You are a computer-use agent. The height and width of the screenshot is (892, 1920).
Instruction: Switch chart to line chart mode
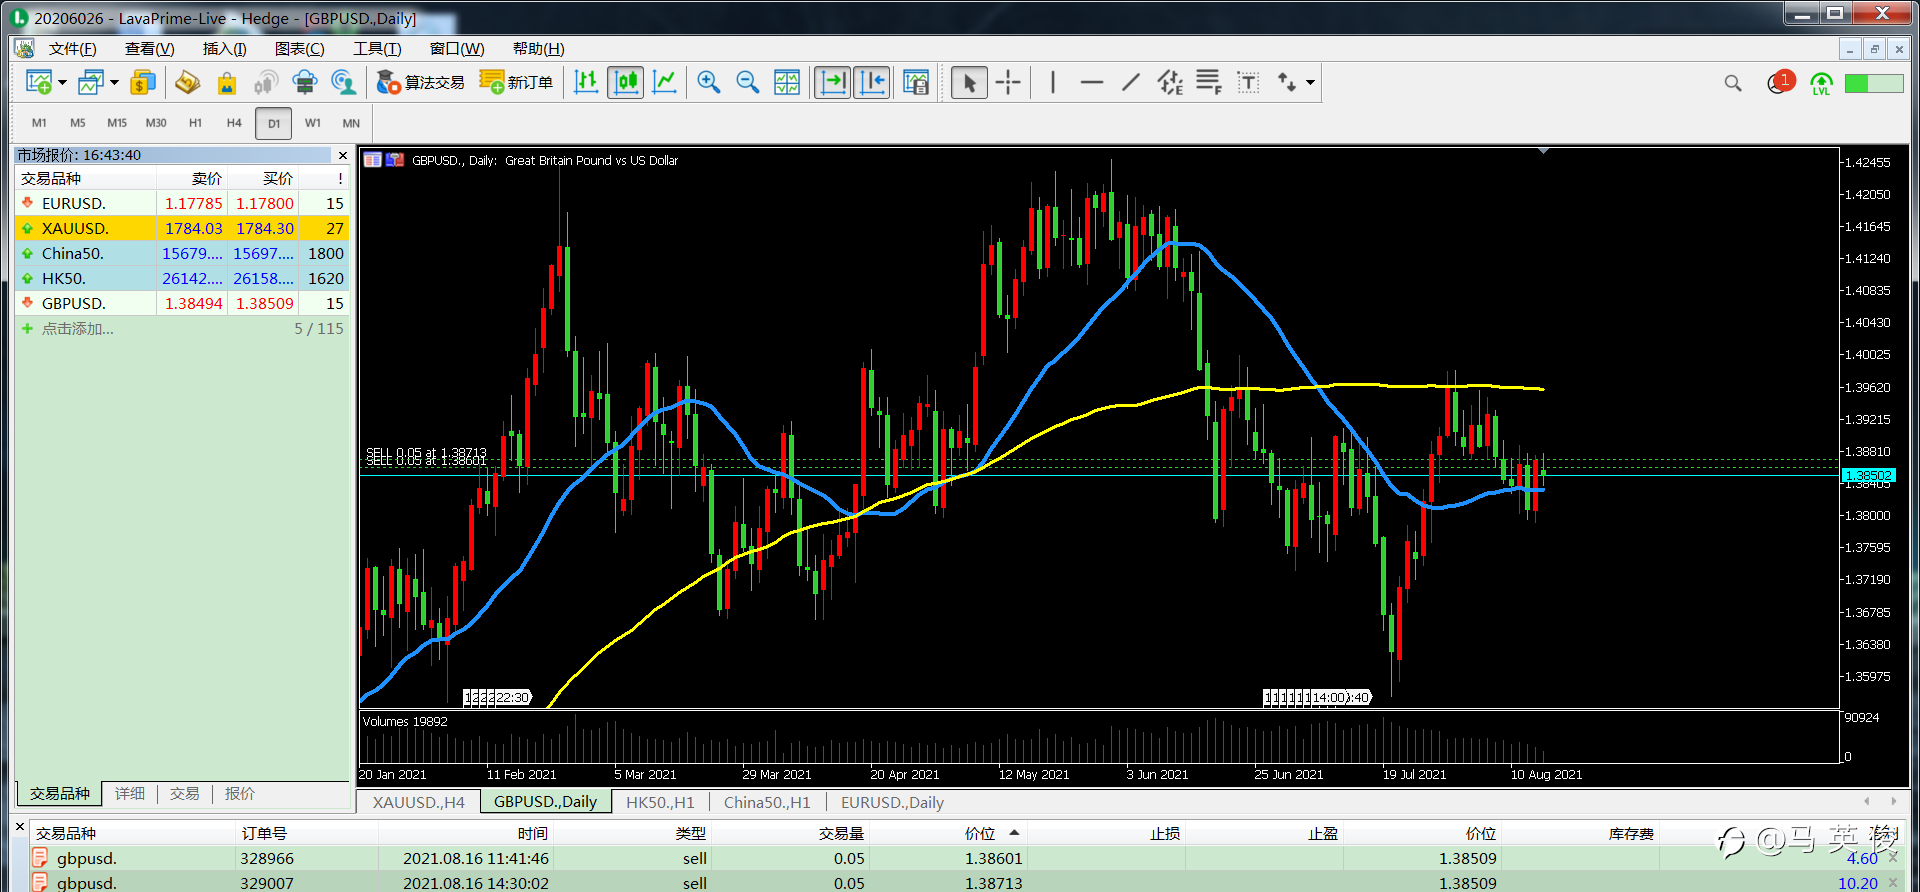click(x=664, y=83)
